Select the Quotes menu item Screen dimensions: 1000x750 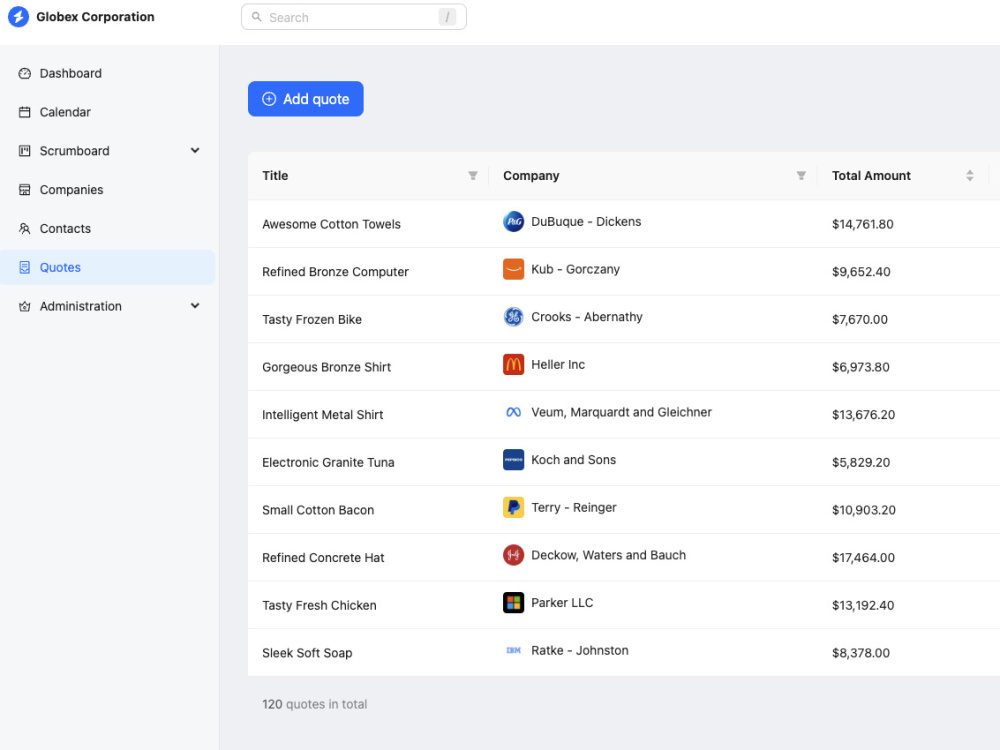tap(107, 268)
